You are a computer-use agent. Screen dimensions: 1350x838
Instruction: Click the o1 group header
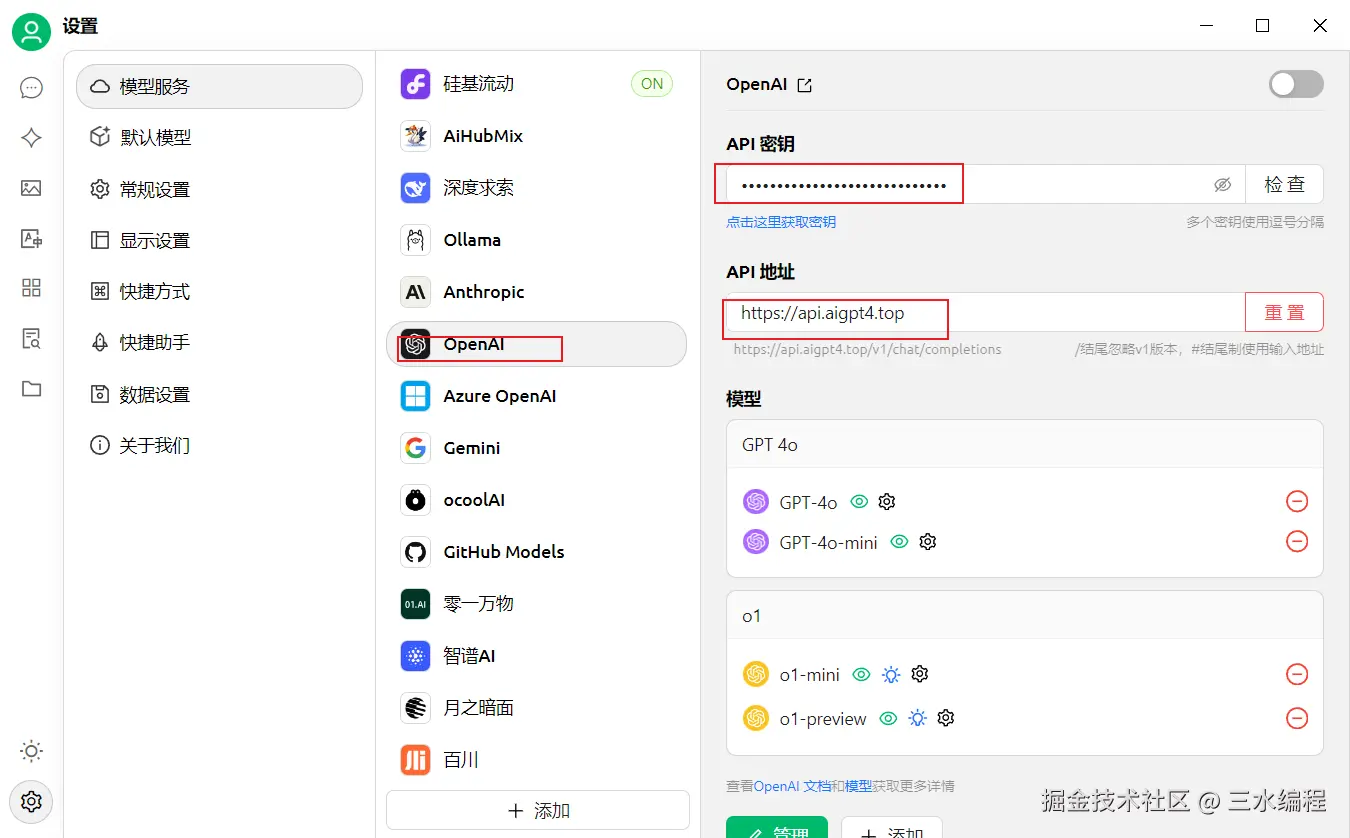tap(1025, 616)
